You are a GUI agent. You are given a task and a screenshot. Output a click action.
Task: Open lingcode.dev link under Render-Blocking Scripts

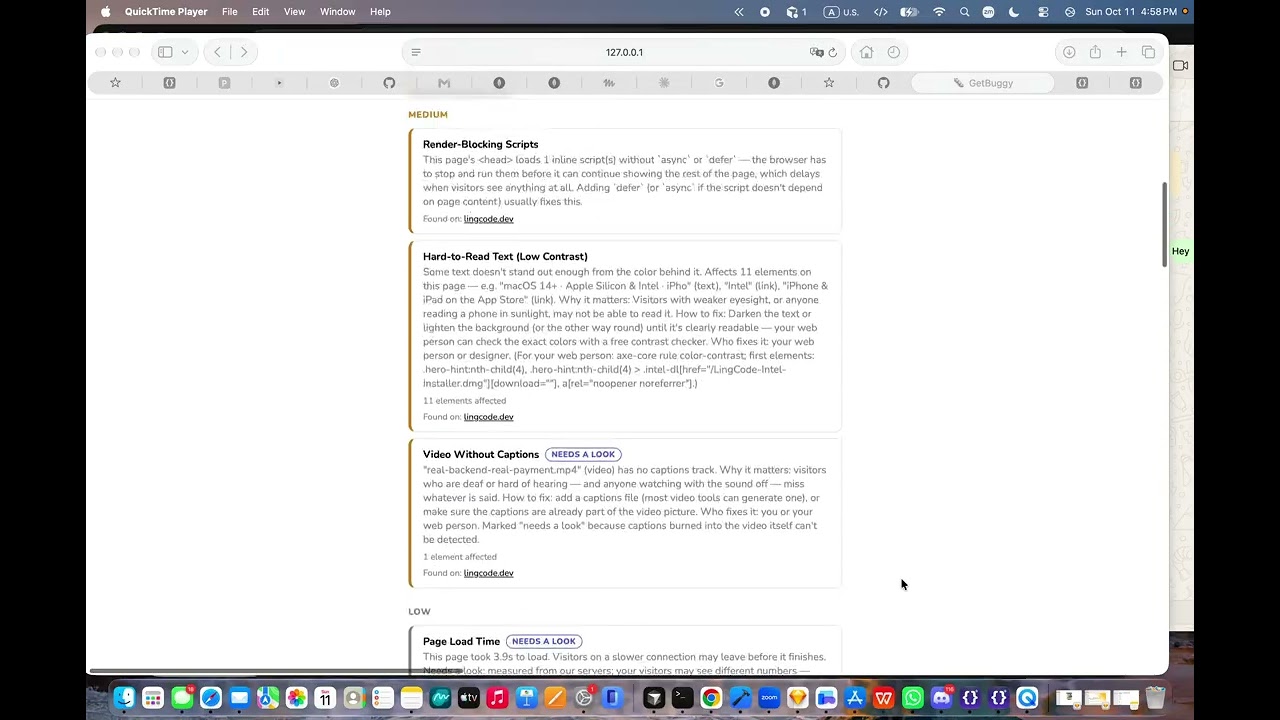(x=488, y=219)
